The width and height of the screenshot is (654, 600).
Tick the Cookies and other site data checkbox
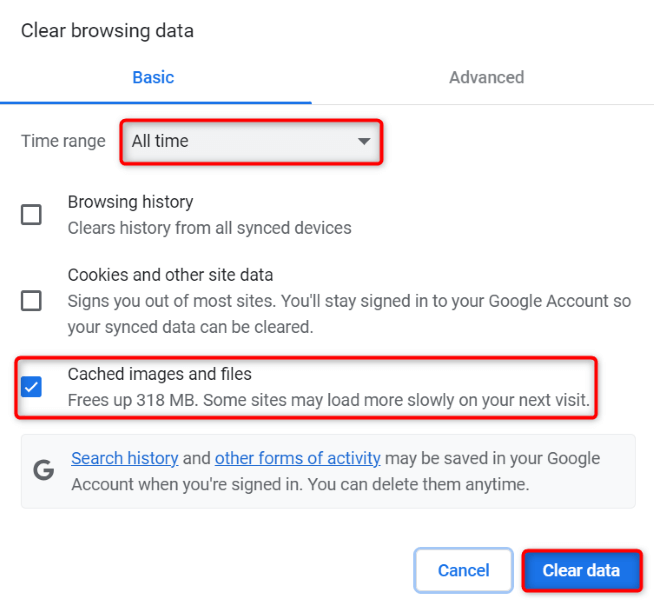pos(32,300)
